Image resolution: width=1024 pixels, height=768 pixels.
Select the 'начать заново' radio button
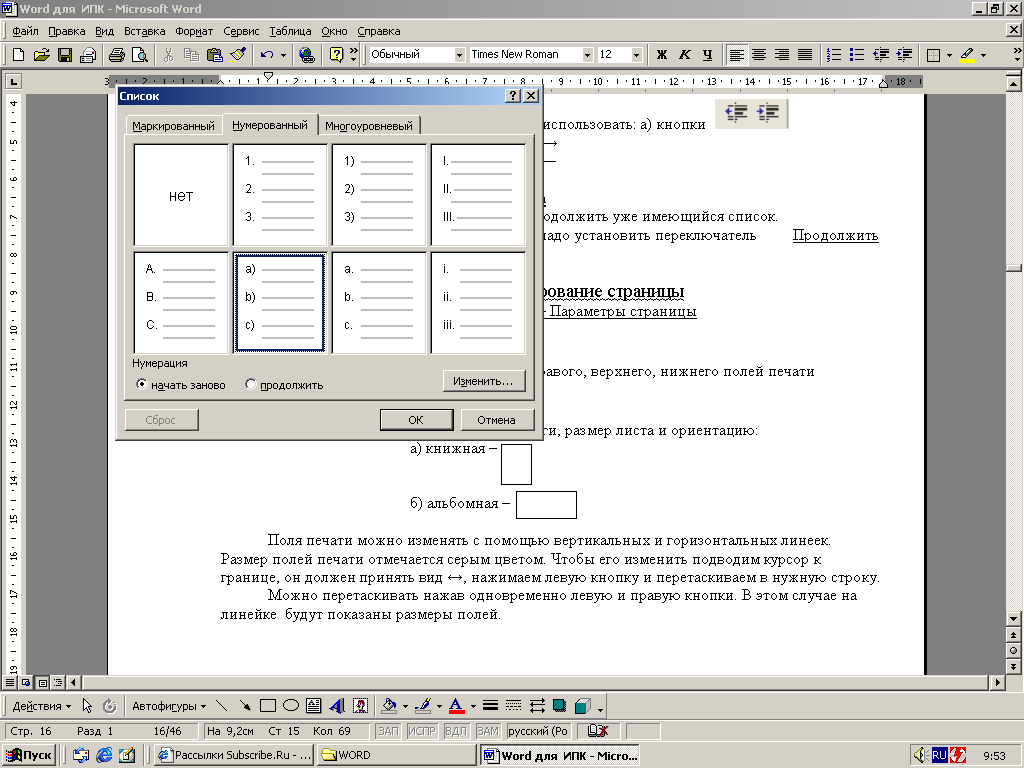pos(141,384)
